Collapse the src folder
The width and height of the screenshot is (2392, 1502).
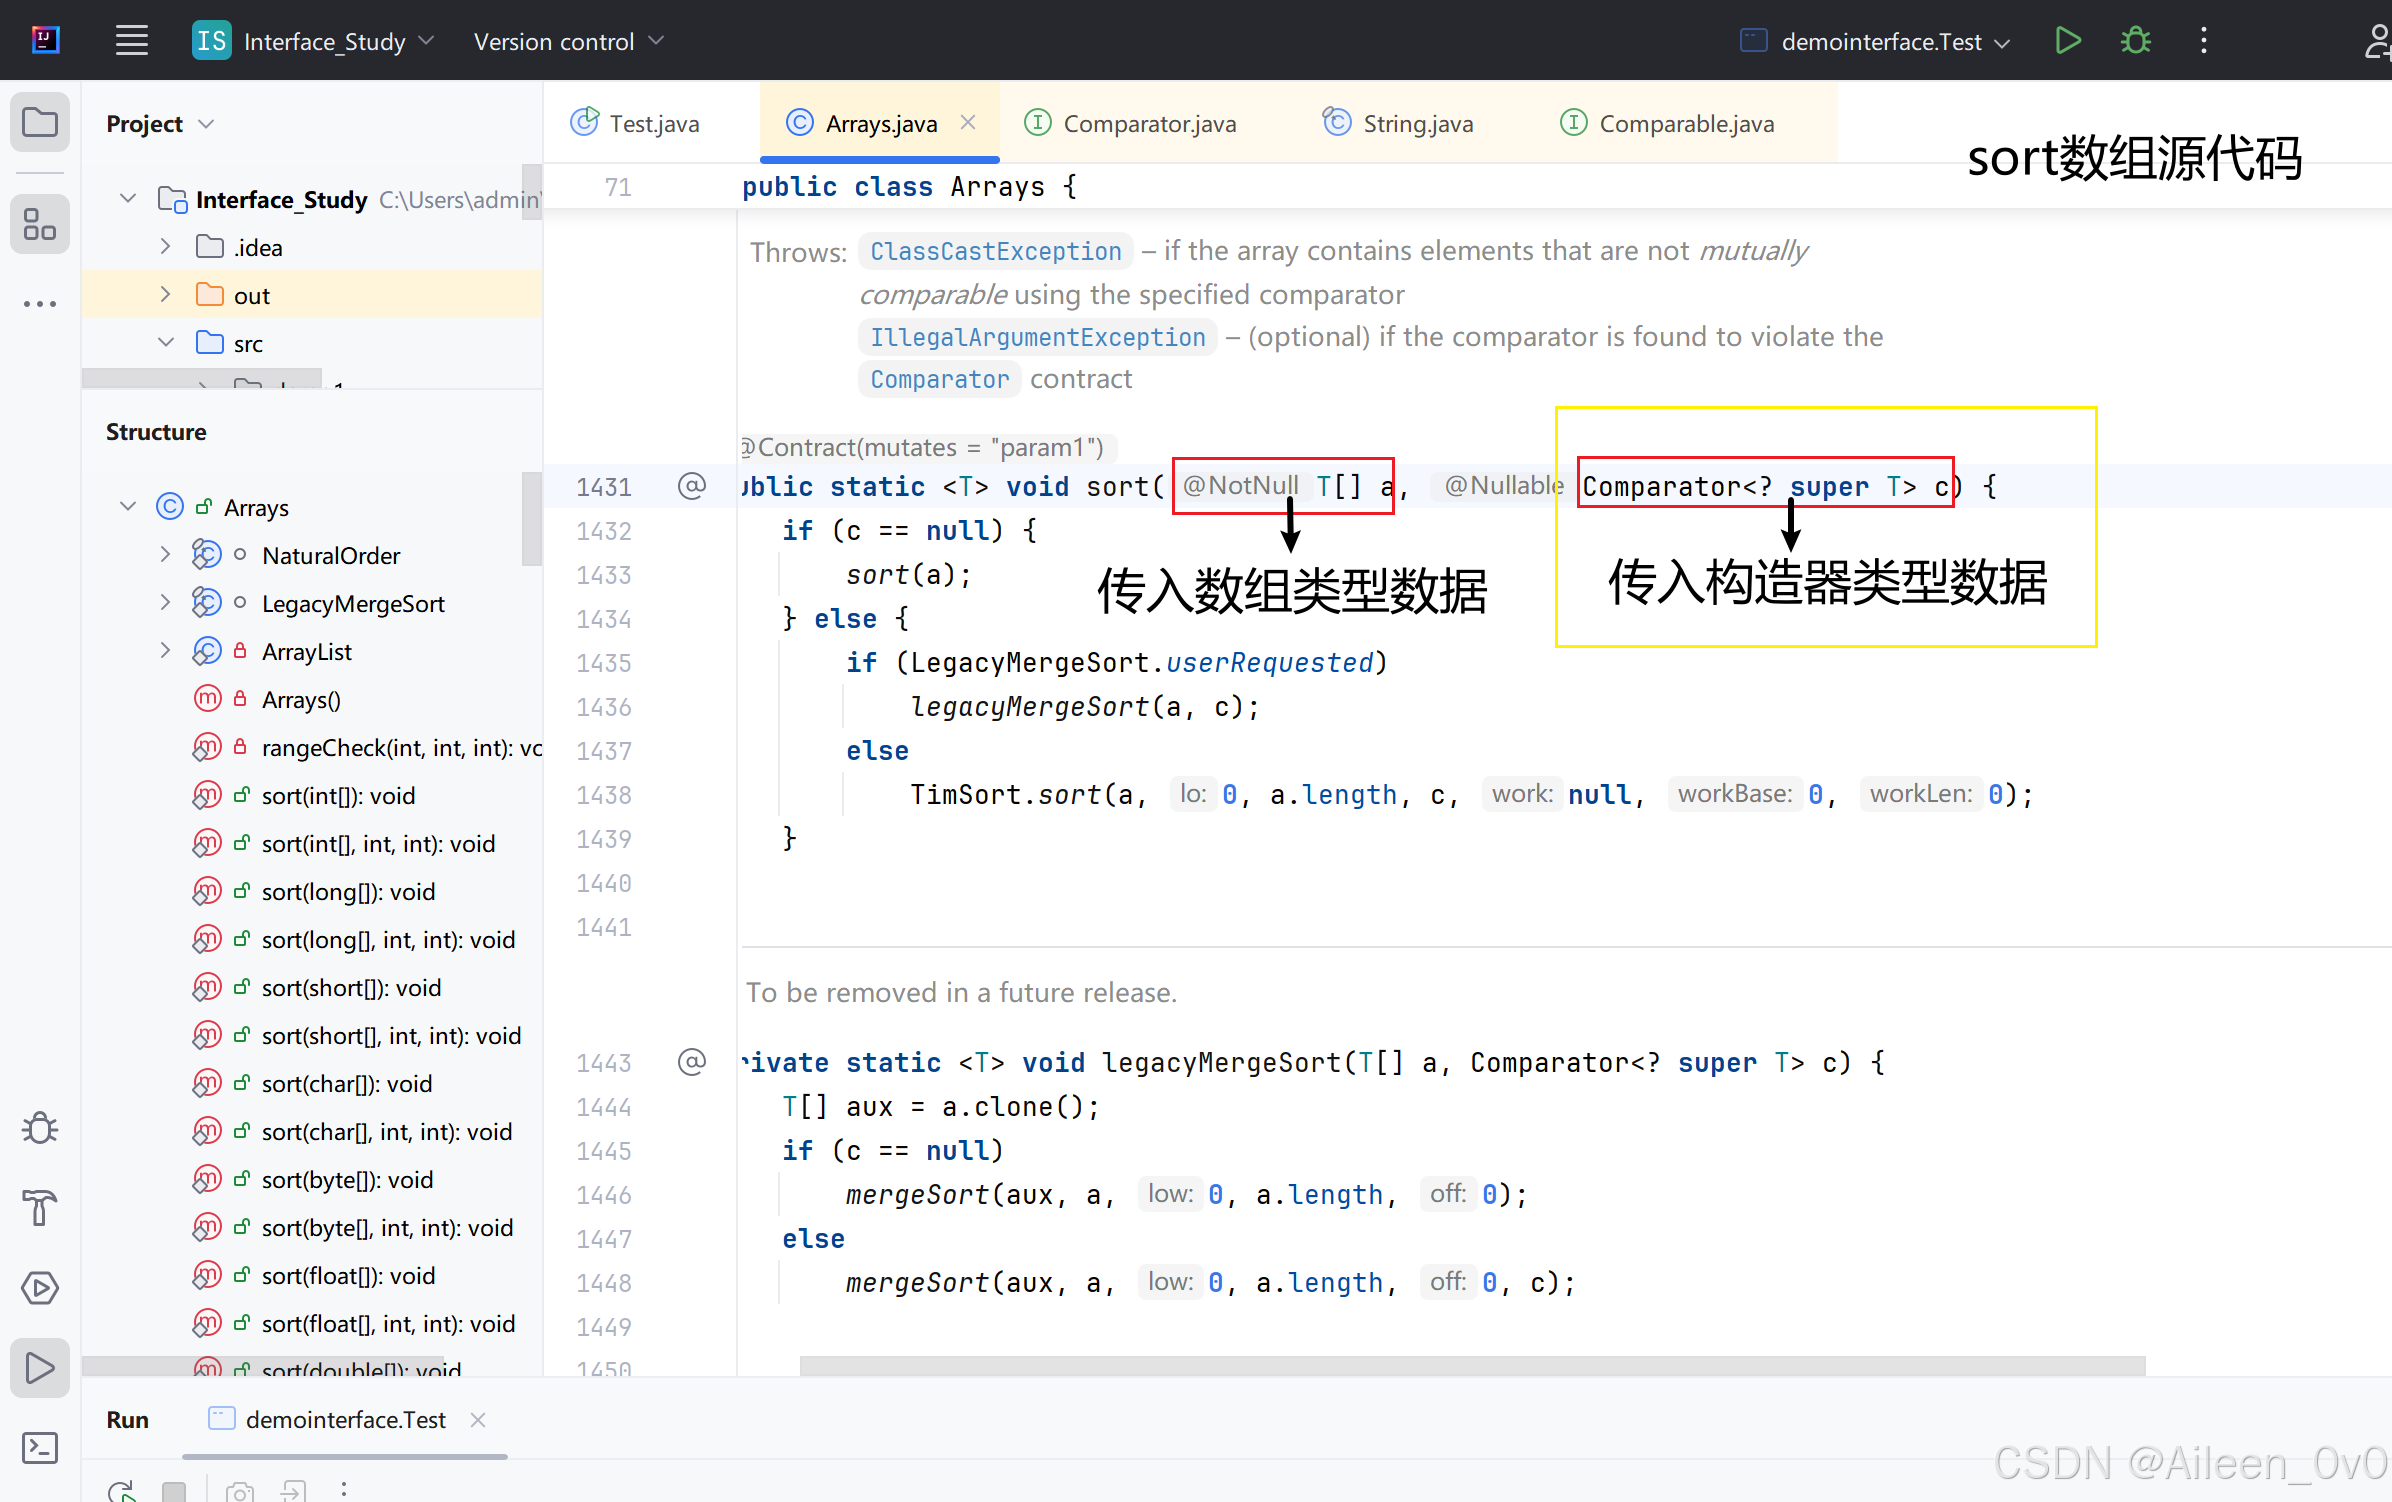pyautogui.click(x=166, y=342)
